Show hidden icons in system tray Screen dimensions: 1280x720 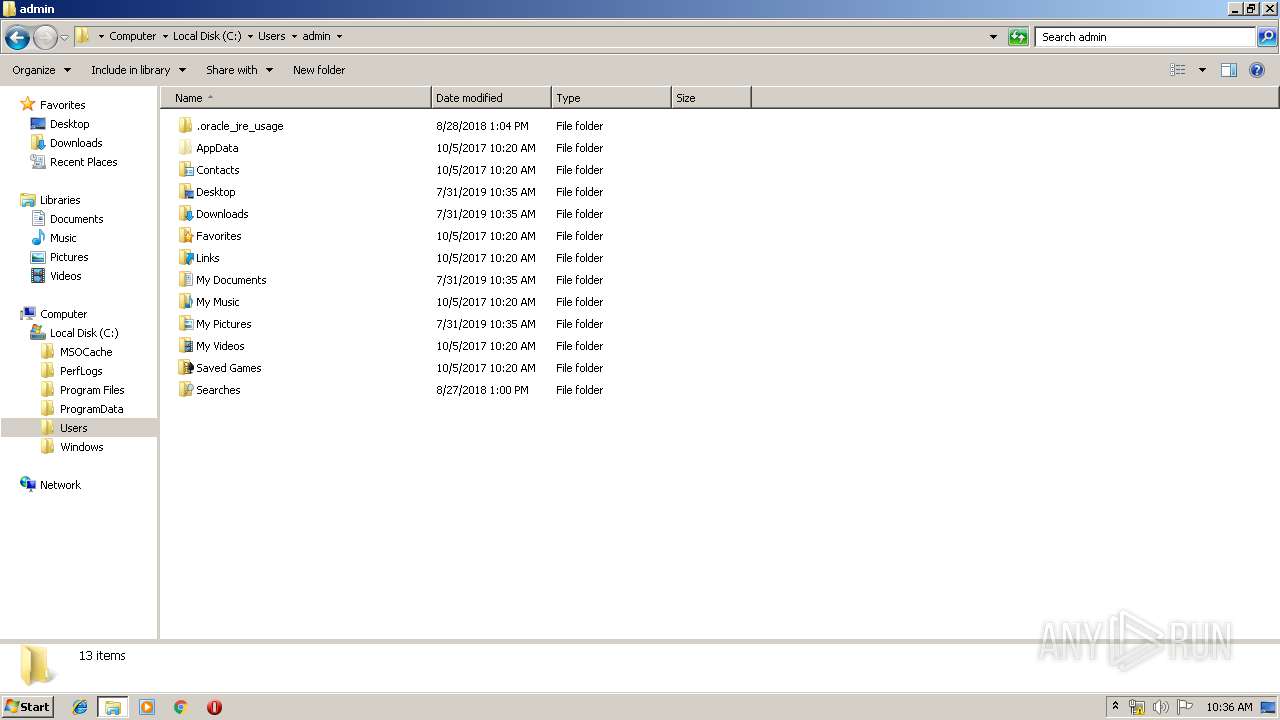pos(1116,707)
